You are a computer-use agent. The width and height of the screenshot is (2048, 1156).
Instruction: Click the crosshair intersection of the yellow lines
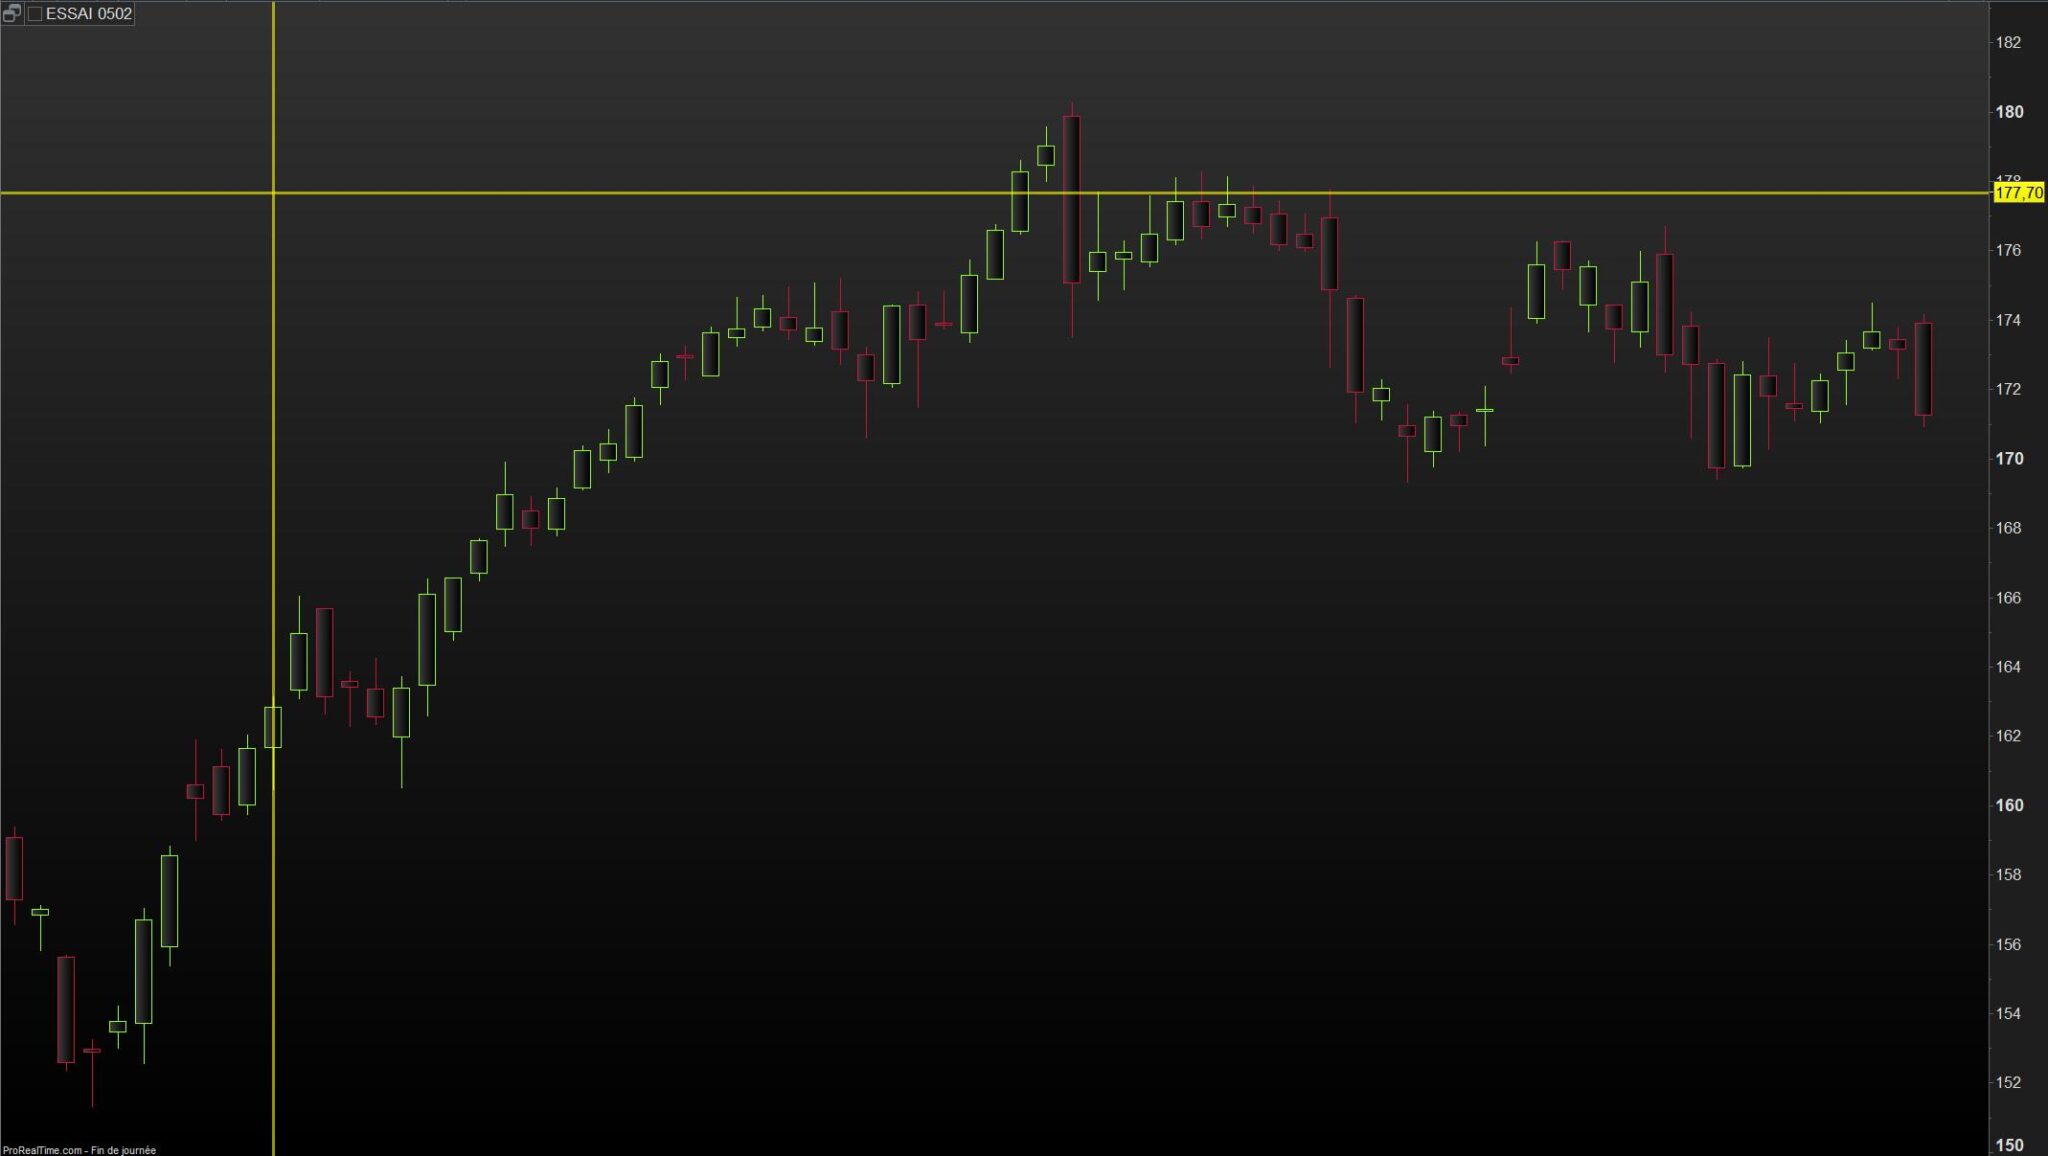click(x=273, y=192)
